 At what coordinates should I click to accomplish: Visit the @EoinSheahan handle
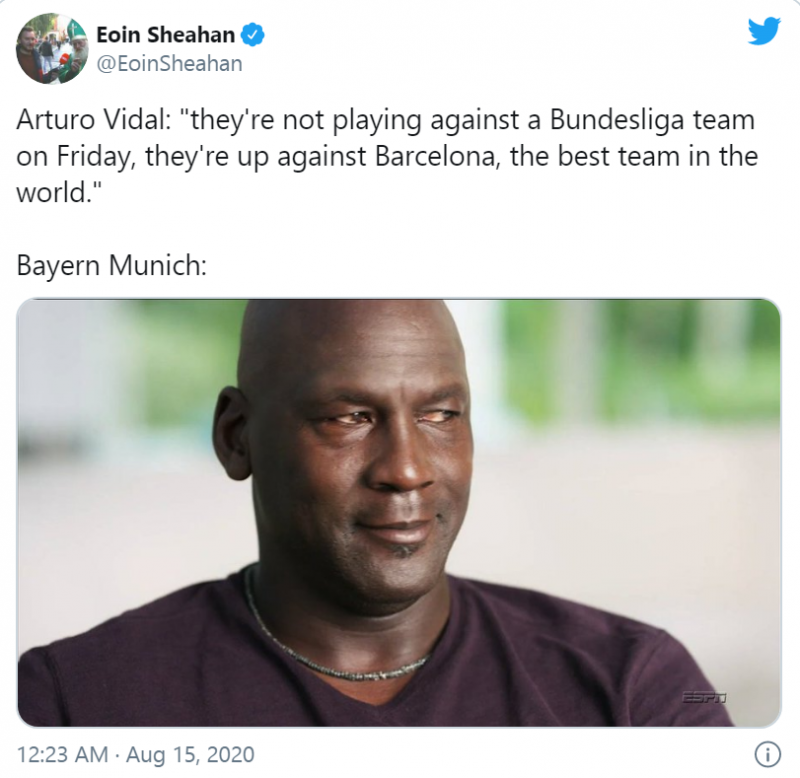coord(169,64)
